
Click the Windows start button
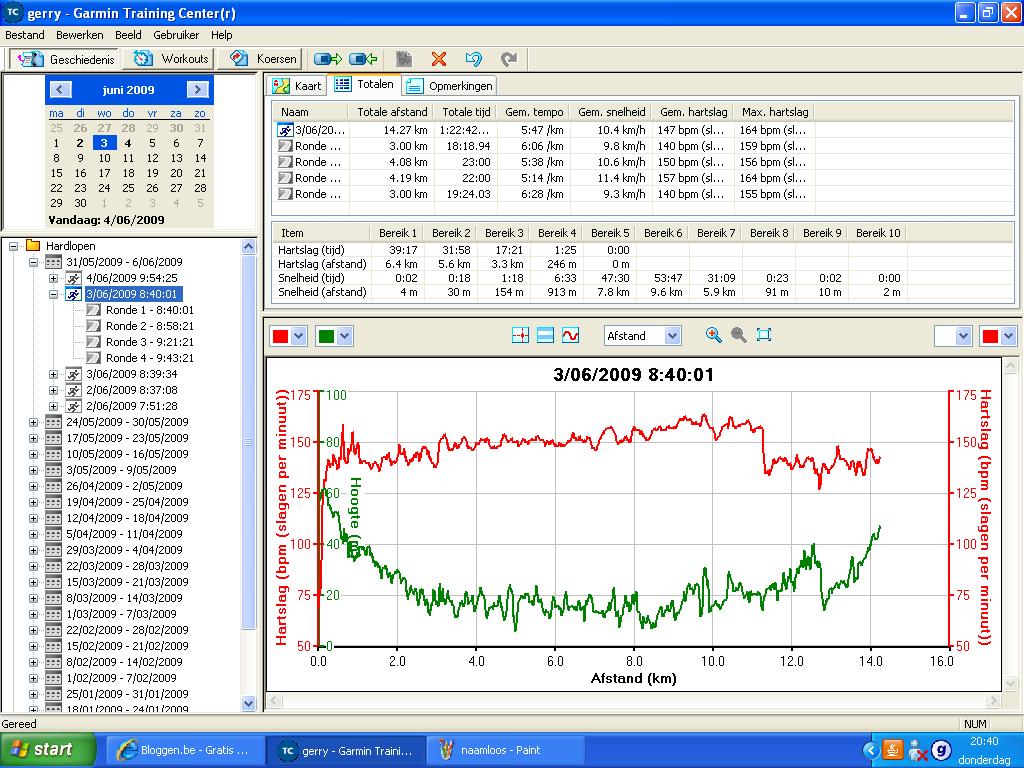(x=48, y=750)
